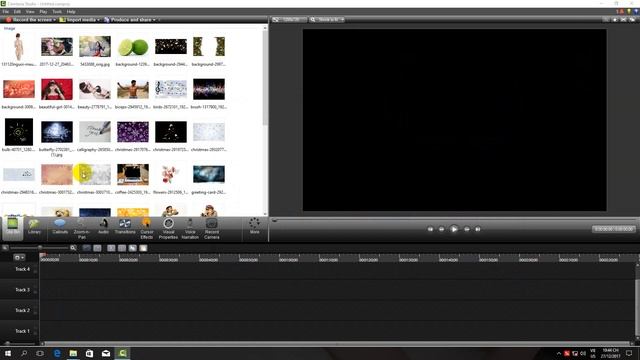Step forward one frame in preview
Image resolution: width=640 pixels, height=360 pixels.
click(x=467, y=229)
